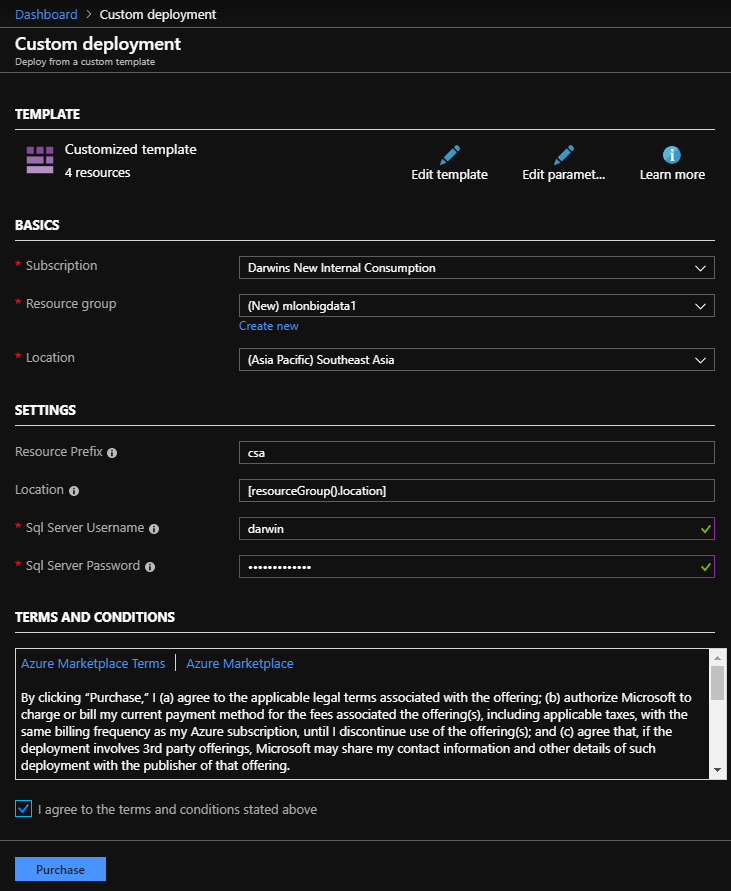Click scroll up arrow in terms box
The height and width of the screenshot is (891, 731).
coord(717,657)
